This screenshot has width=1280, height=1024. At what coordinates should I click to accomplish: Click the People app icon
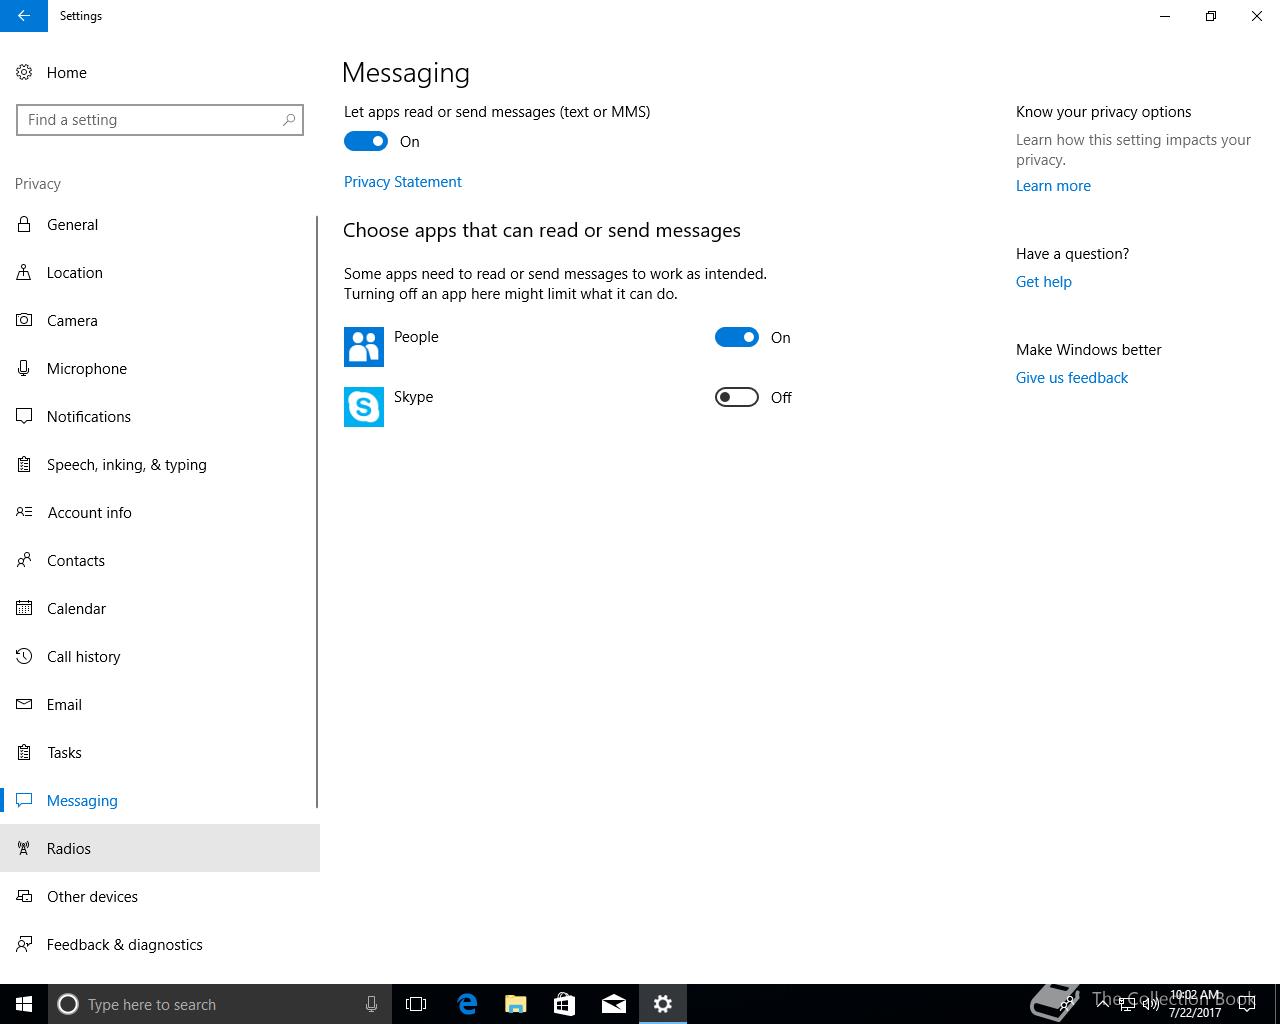(x=363, y=347)
